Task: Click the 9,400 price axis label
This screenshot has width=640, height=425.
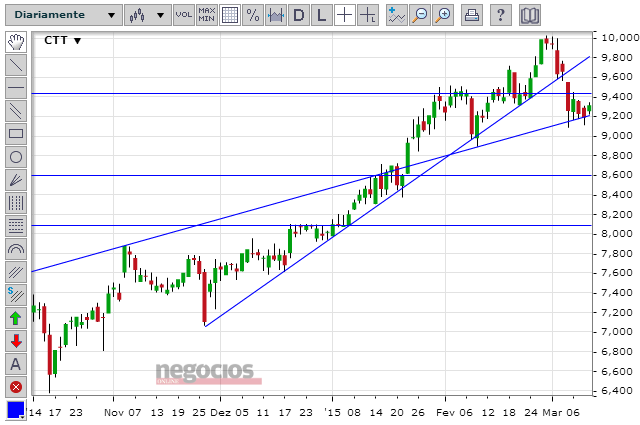Action: [x=617, y=96]
